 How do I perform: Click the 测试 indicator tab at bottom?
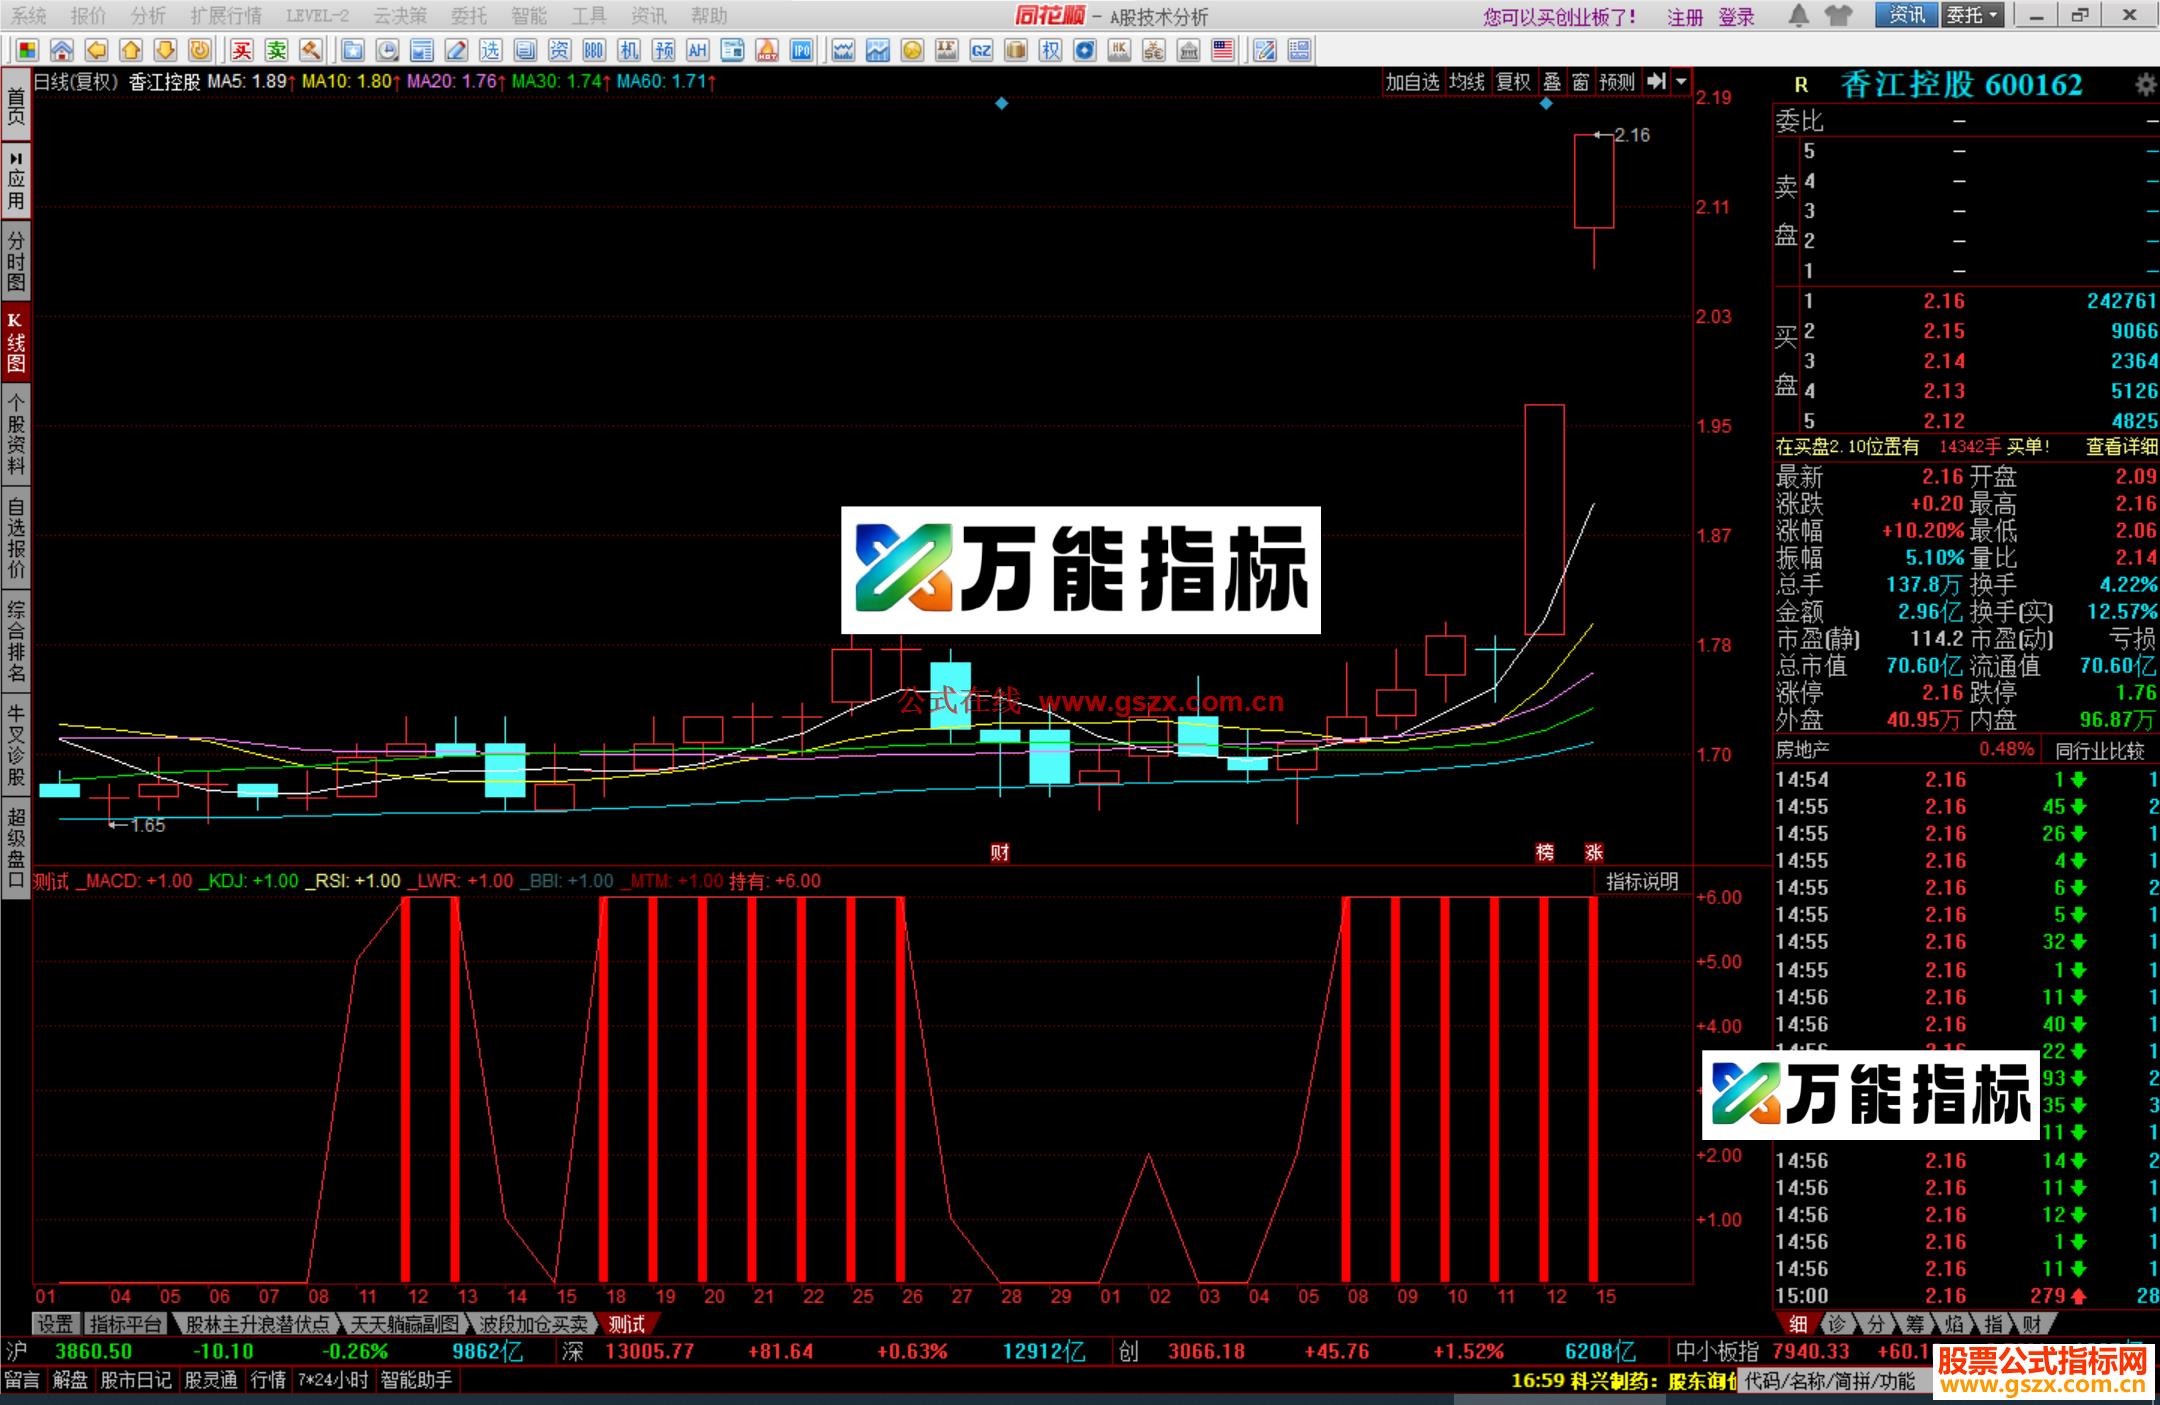pos(627,1323)
